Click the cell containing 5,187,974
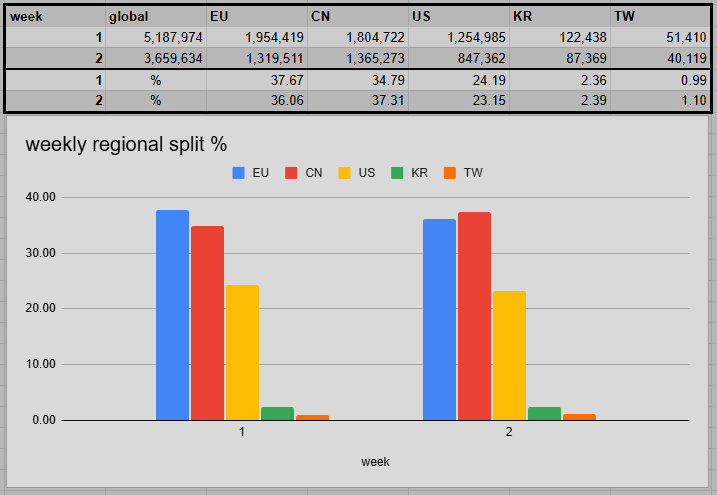This screenshot has height=495, width=717. (156, 37)
